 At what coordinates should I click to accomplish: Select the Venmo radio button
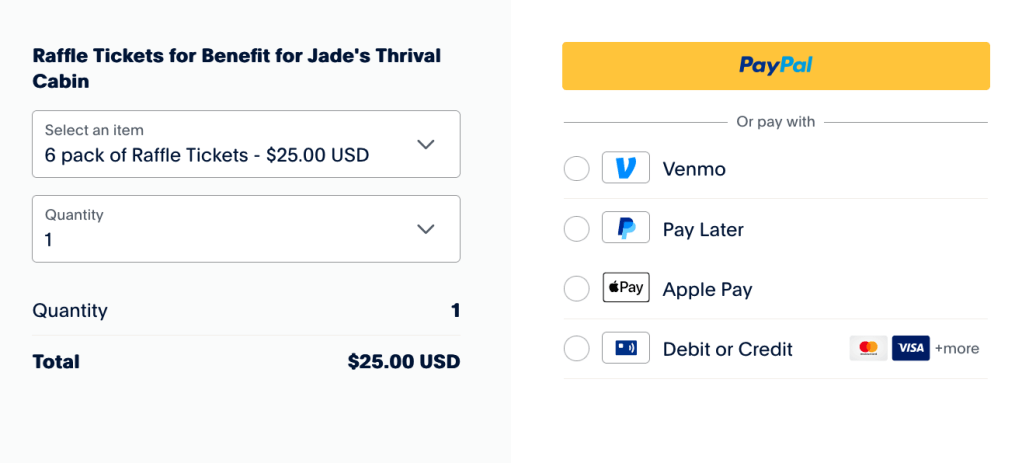point(577,169)
